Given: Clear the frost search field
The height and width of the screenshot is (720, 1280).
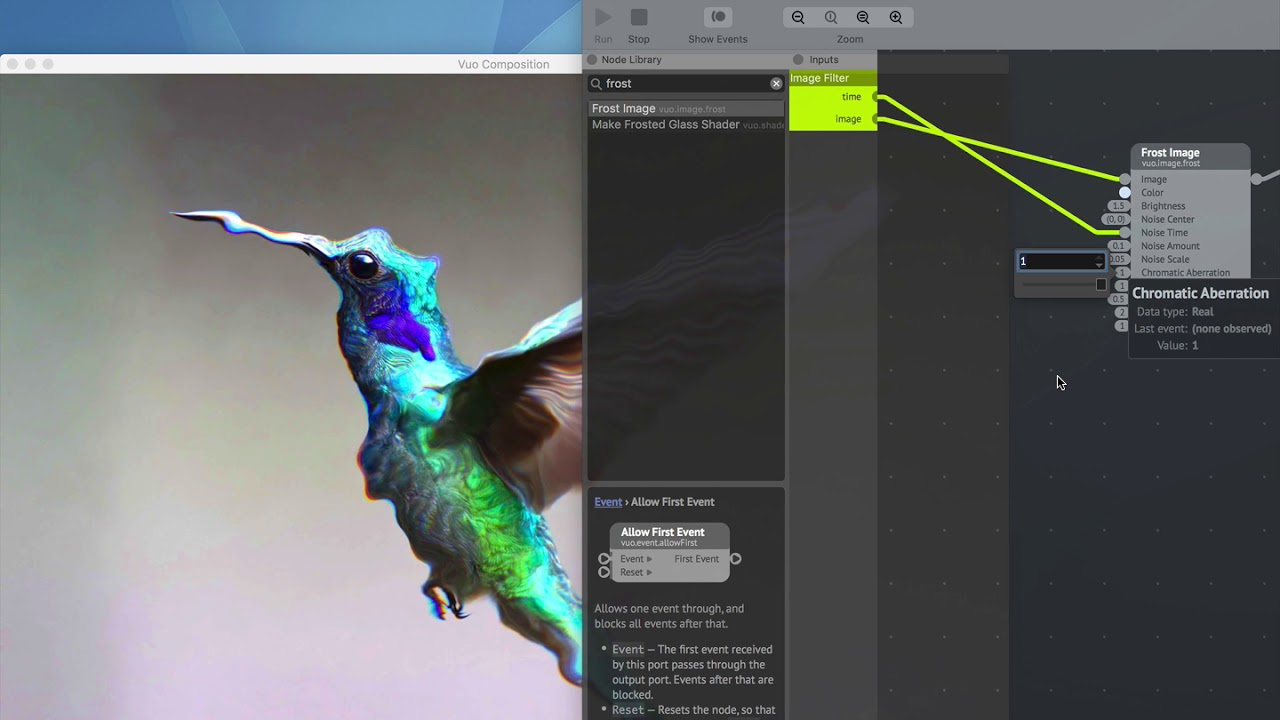Looking at the screenshot, I should pos(776,84).
